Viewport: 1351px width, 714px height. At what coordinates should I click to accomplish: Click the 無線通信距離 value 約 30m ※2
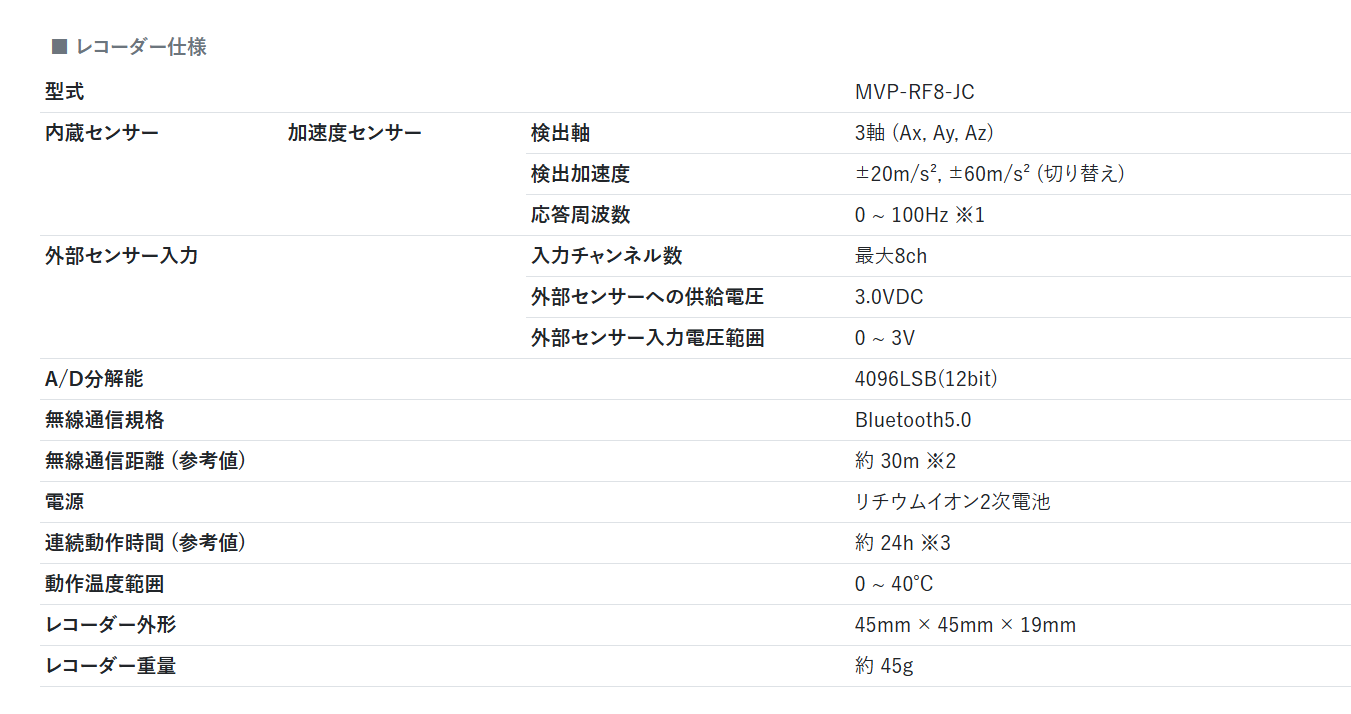(905, 461)
